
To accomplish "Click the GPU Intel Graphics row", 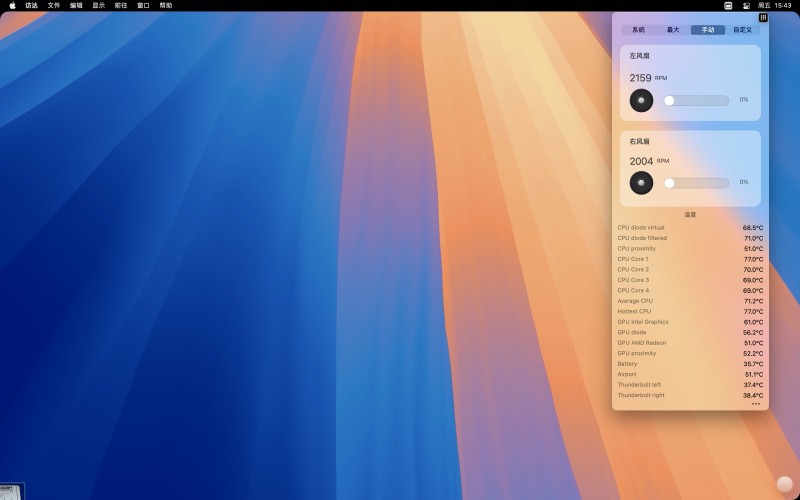I will (x=690, y=322).
